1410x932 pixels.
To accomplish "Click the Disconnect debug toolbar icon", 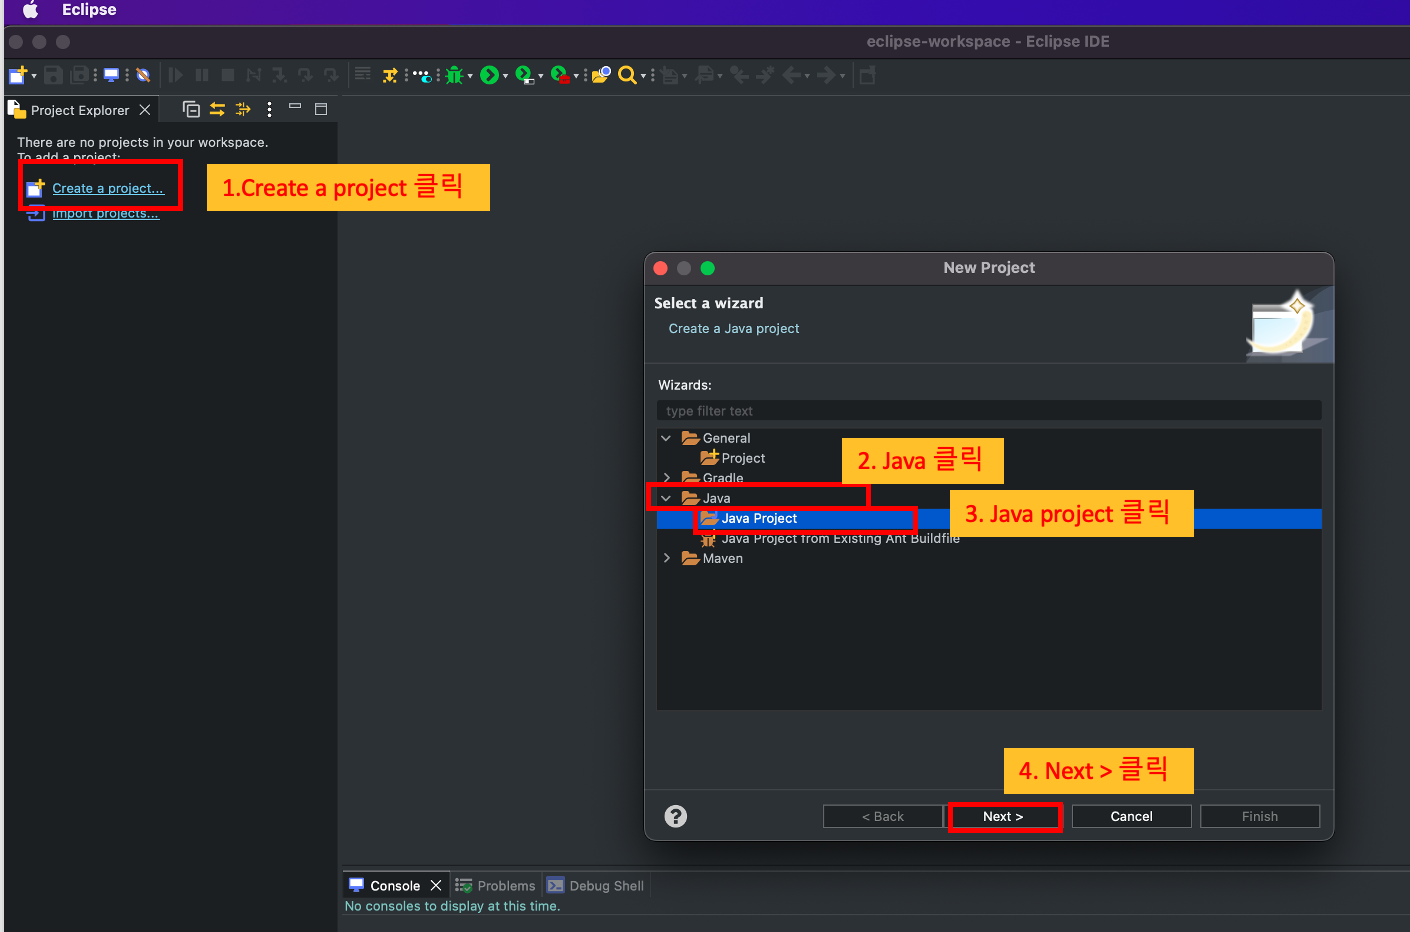I will tap(254, 75).
